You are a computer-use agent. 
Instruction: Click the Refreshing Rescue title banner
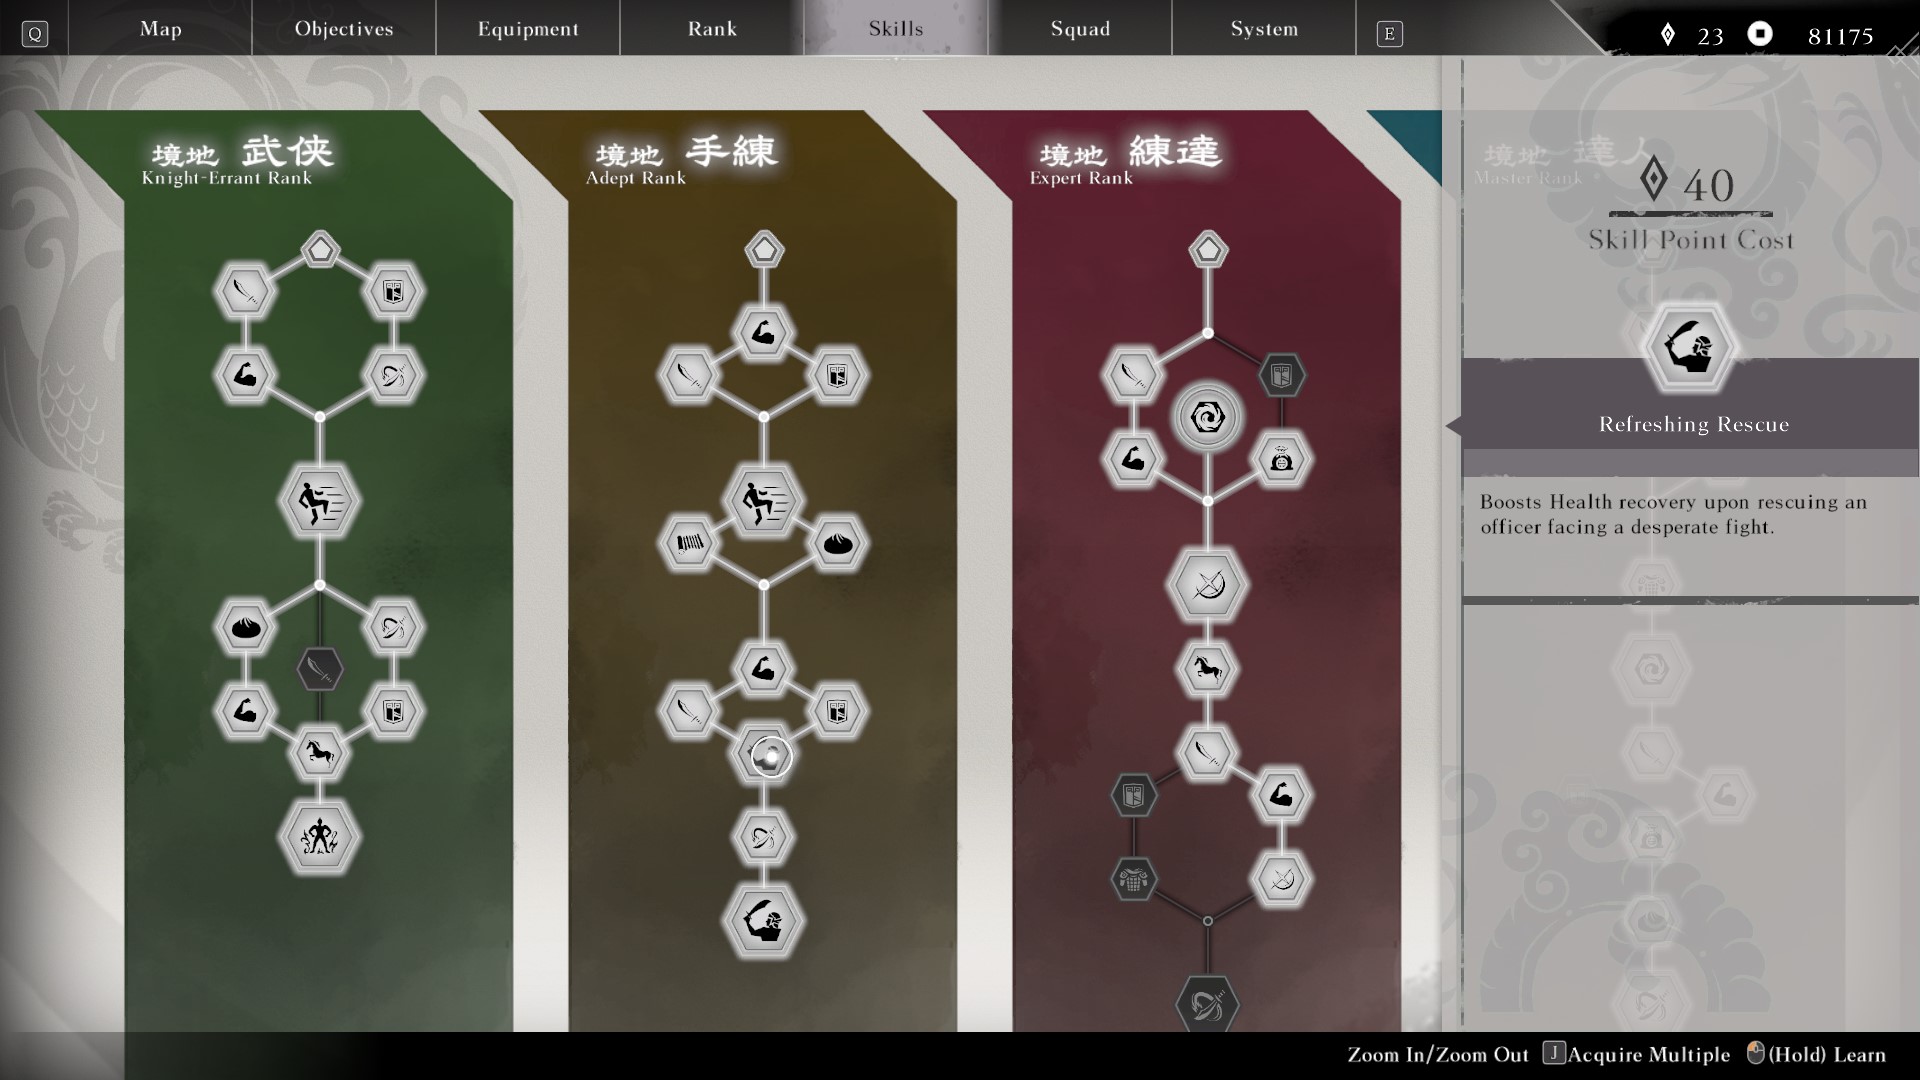coord(1692,424)
